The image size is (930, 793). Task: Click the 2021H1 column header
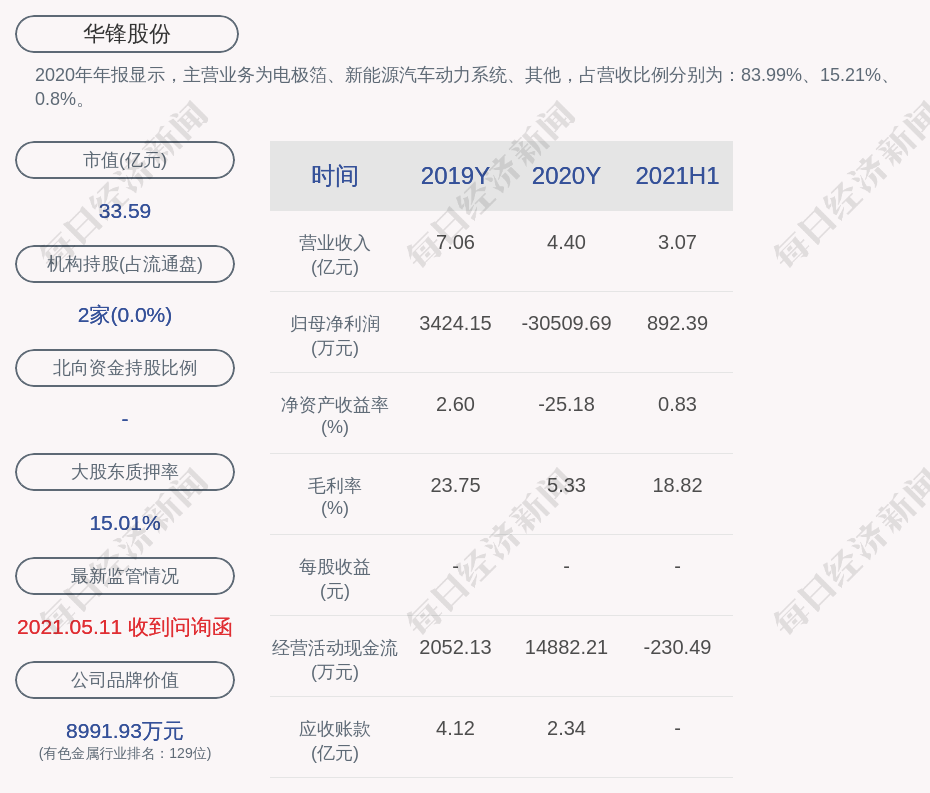677,176
